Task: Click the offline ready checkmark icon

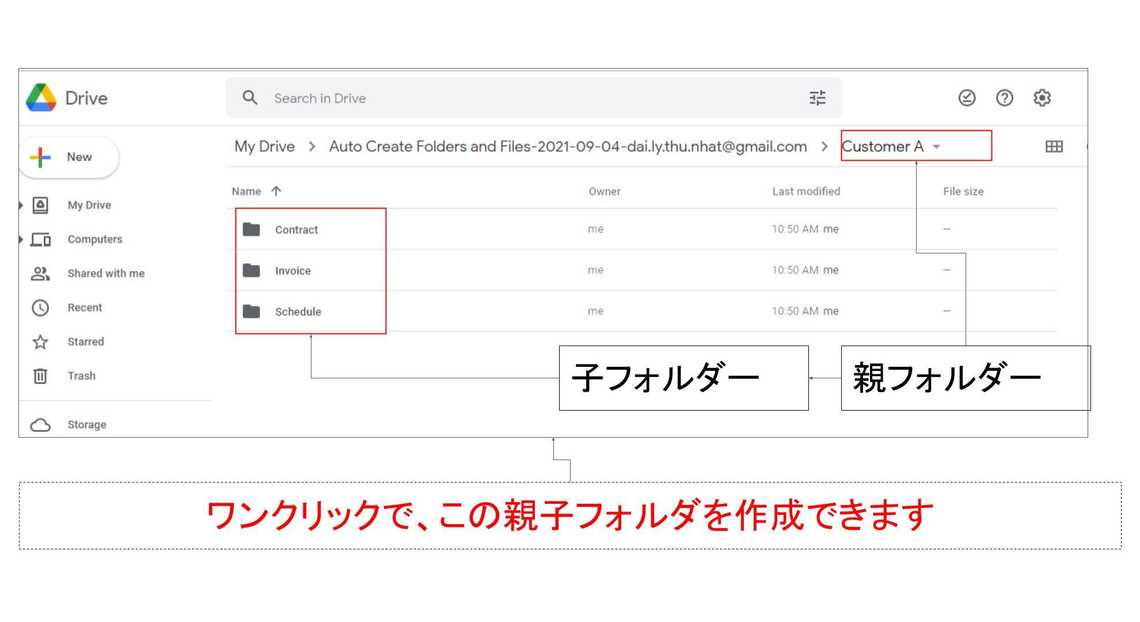Action: 967,98
